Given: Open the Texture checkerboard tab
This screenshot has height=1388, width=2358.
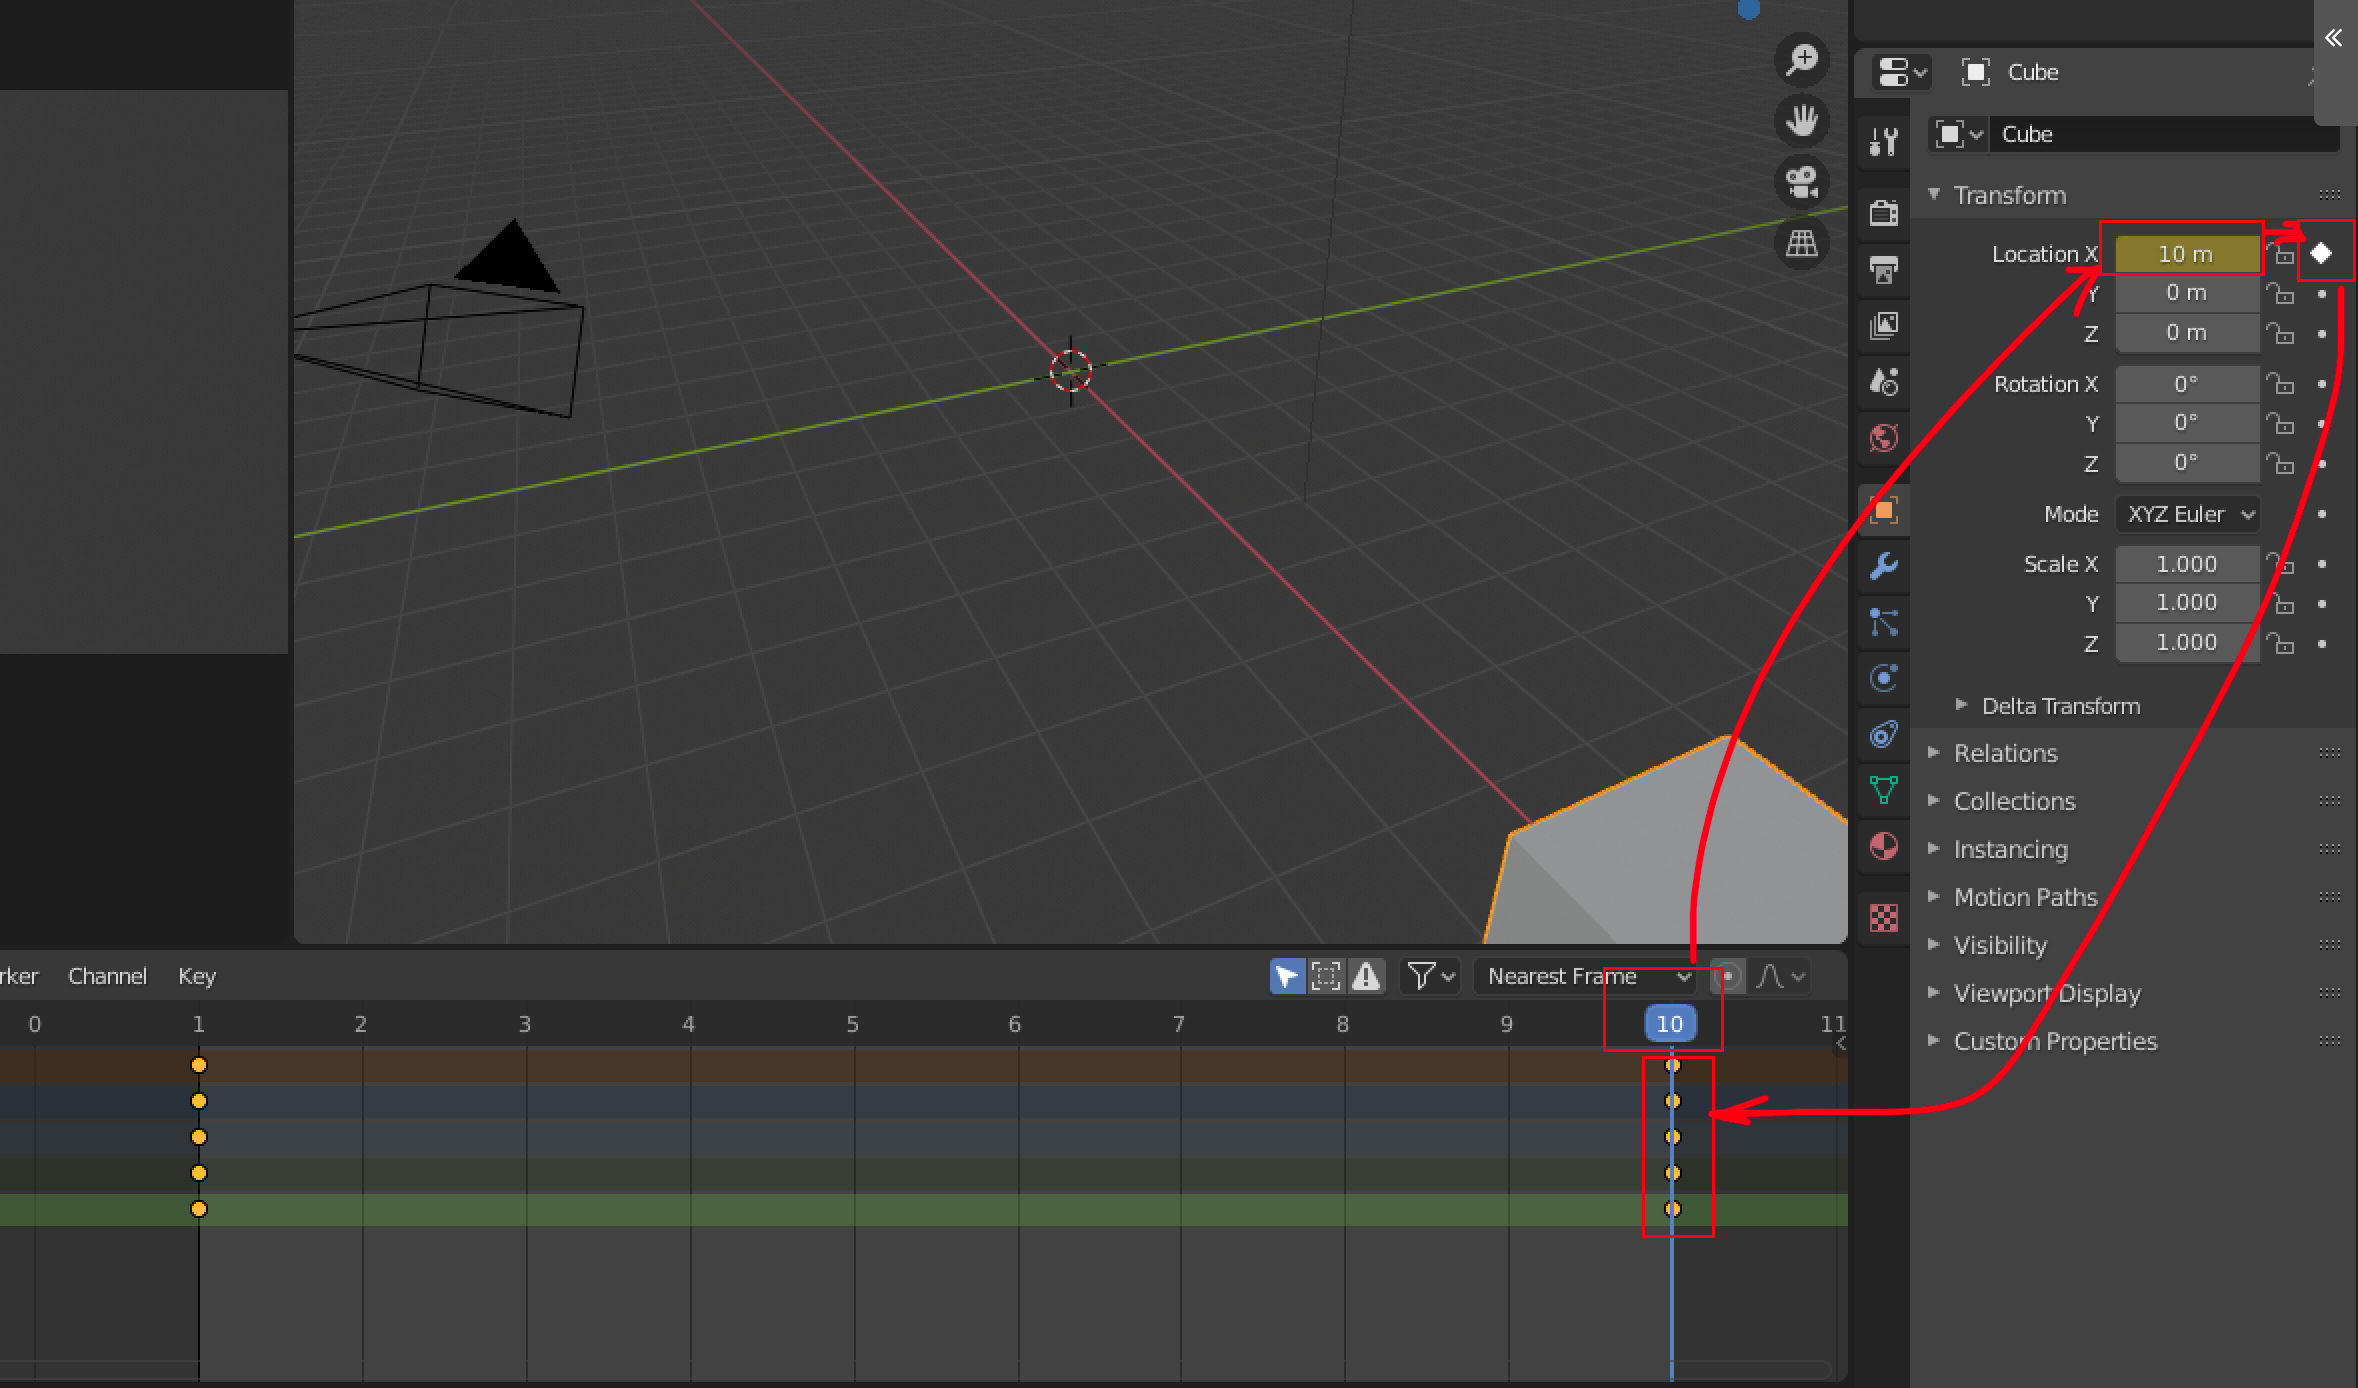Looking at the screenshot, I should click(1884, 918).
